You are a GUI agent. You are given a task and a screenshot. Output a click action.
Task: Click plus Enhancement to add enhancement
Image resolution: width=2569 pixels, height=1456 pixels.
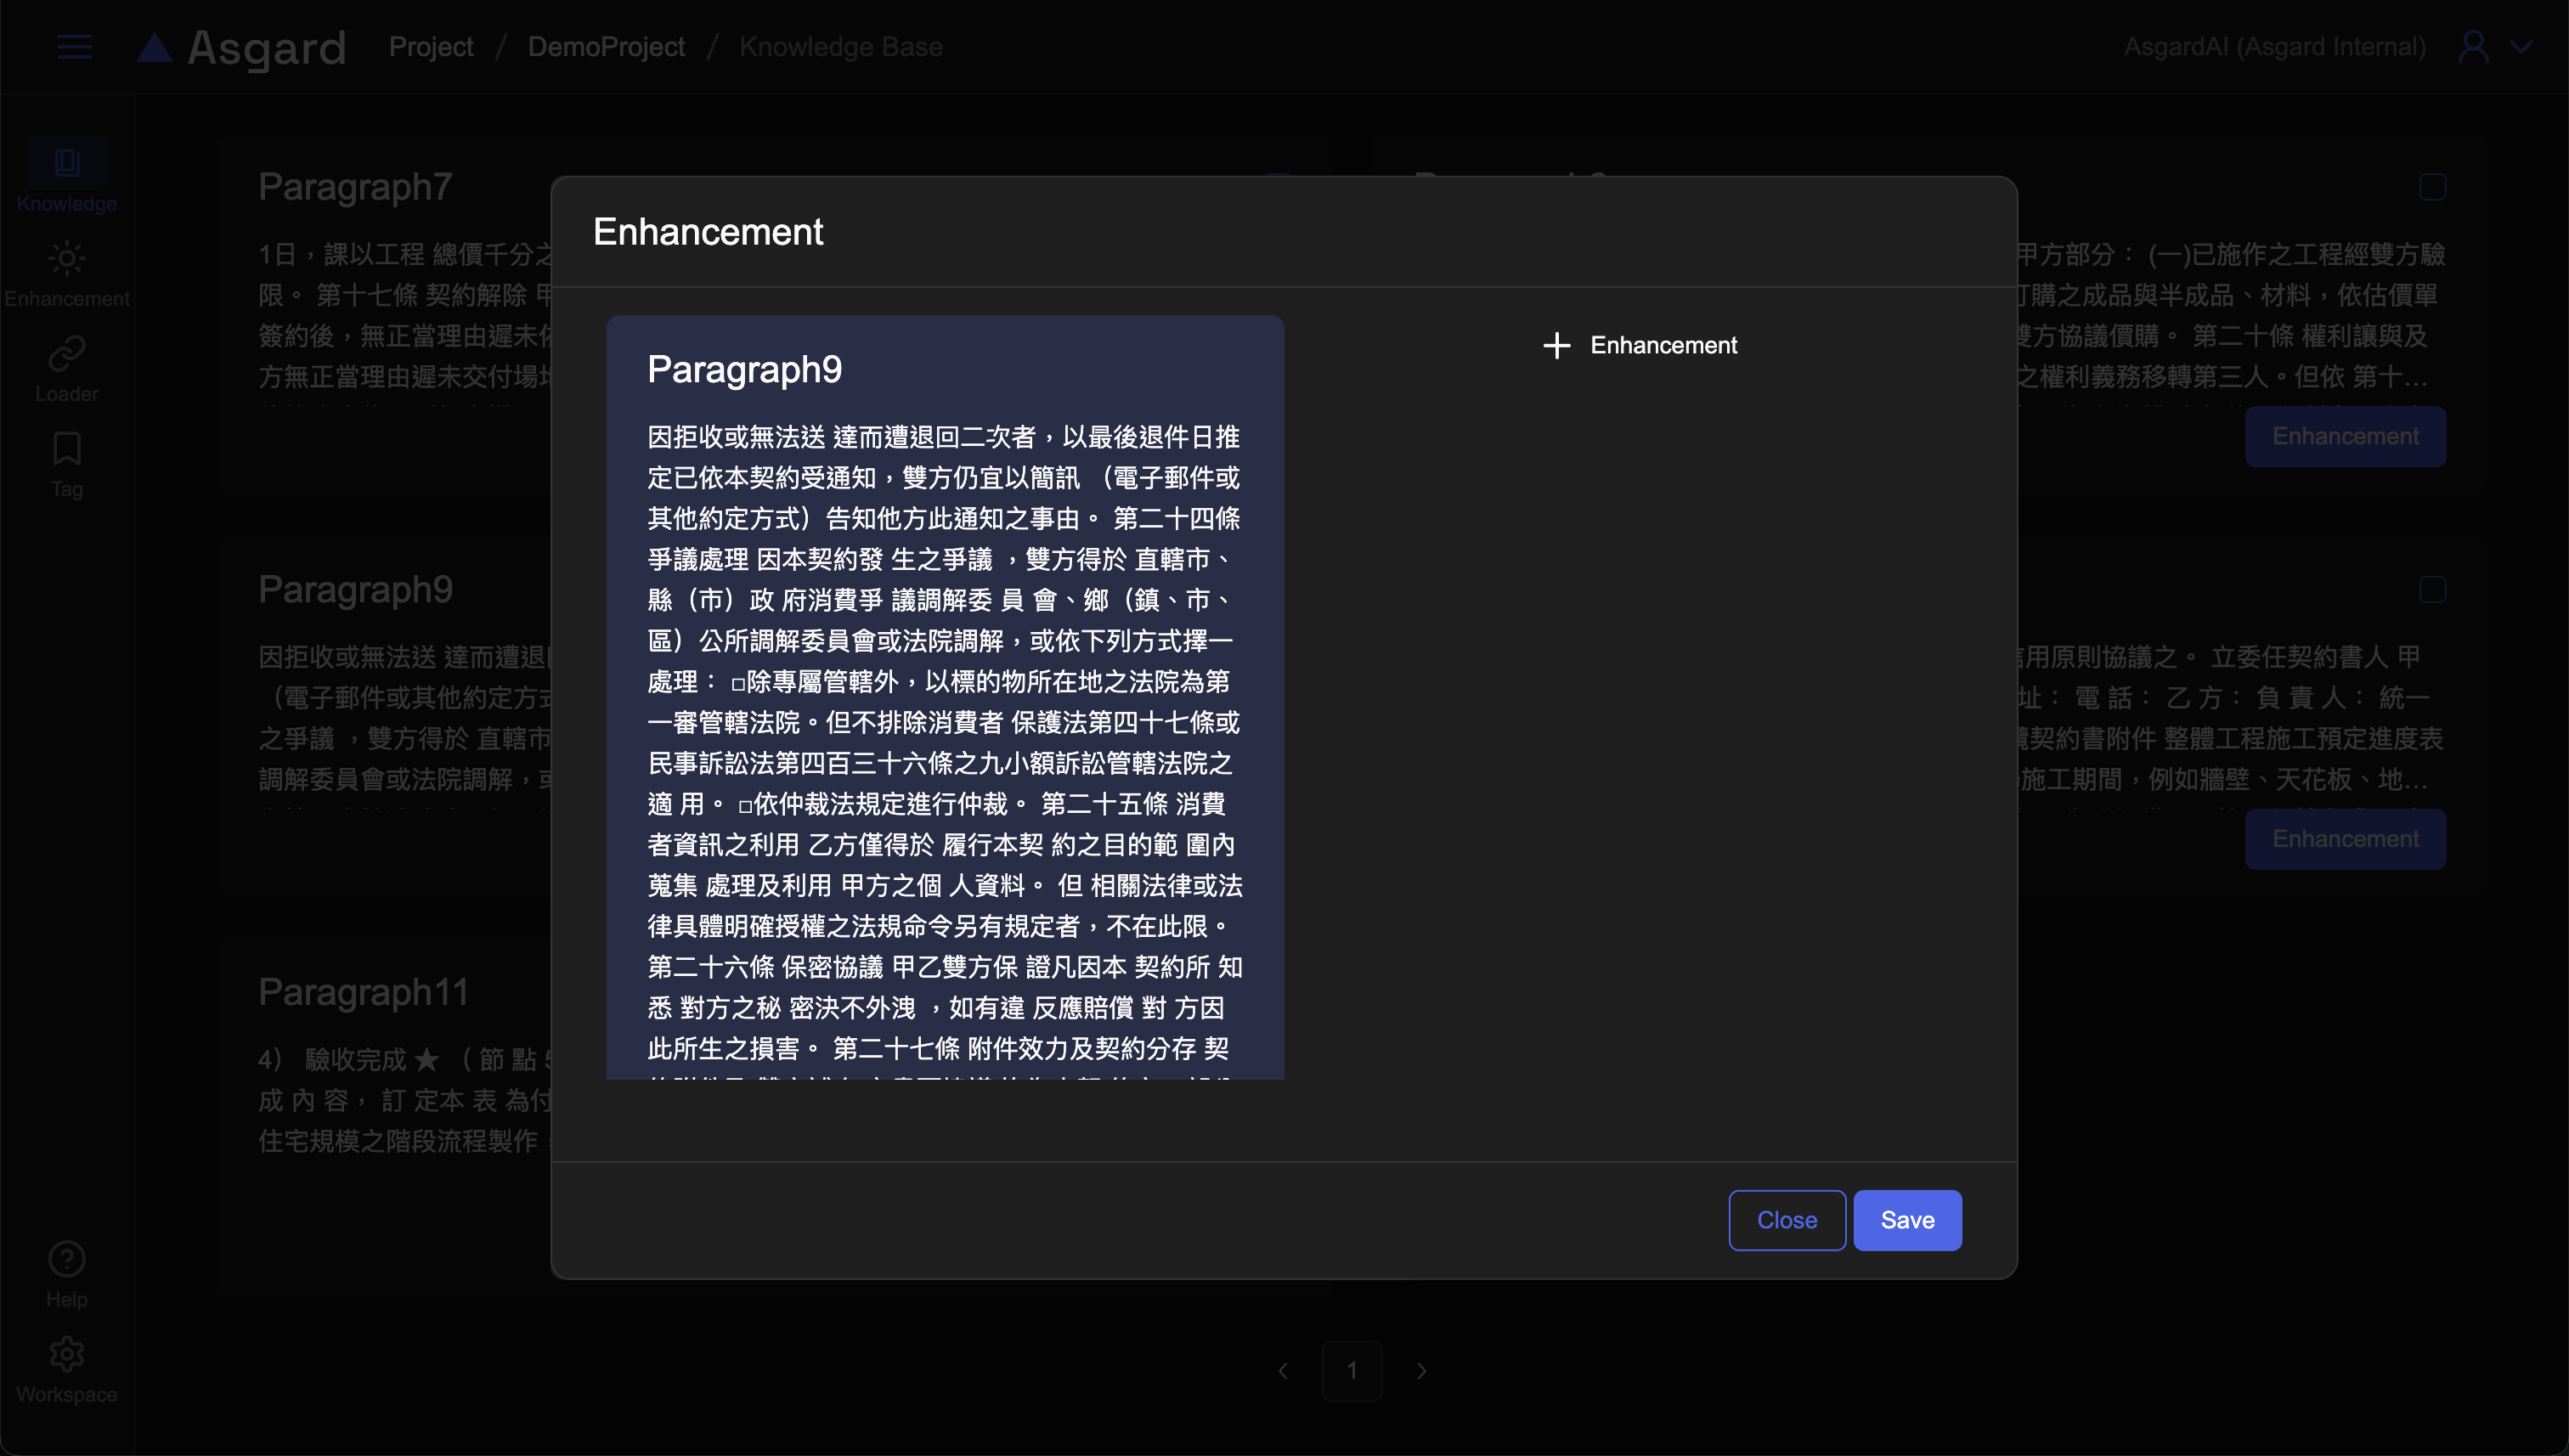click(x=1640, y=345)
